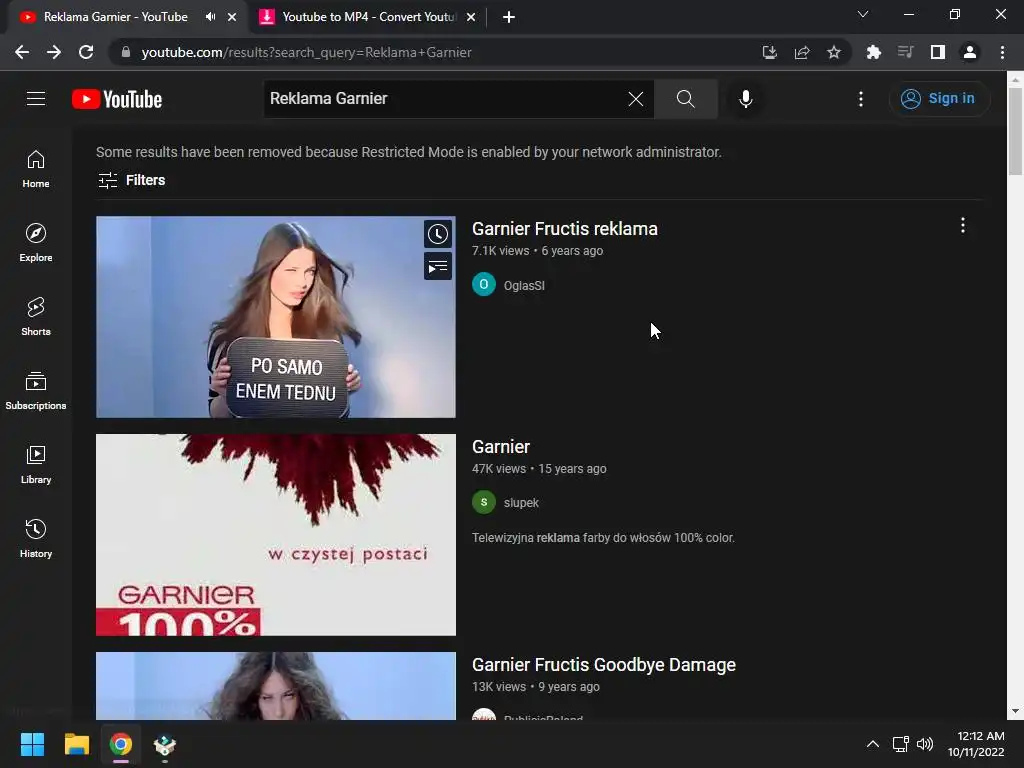This screenshot has width=1024, height=768.
Task: Open a new browser tab
Action: point(509,17)
